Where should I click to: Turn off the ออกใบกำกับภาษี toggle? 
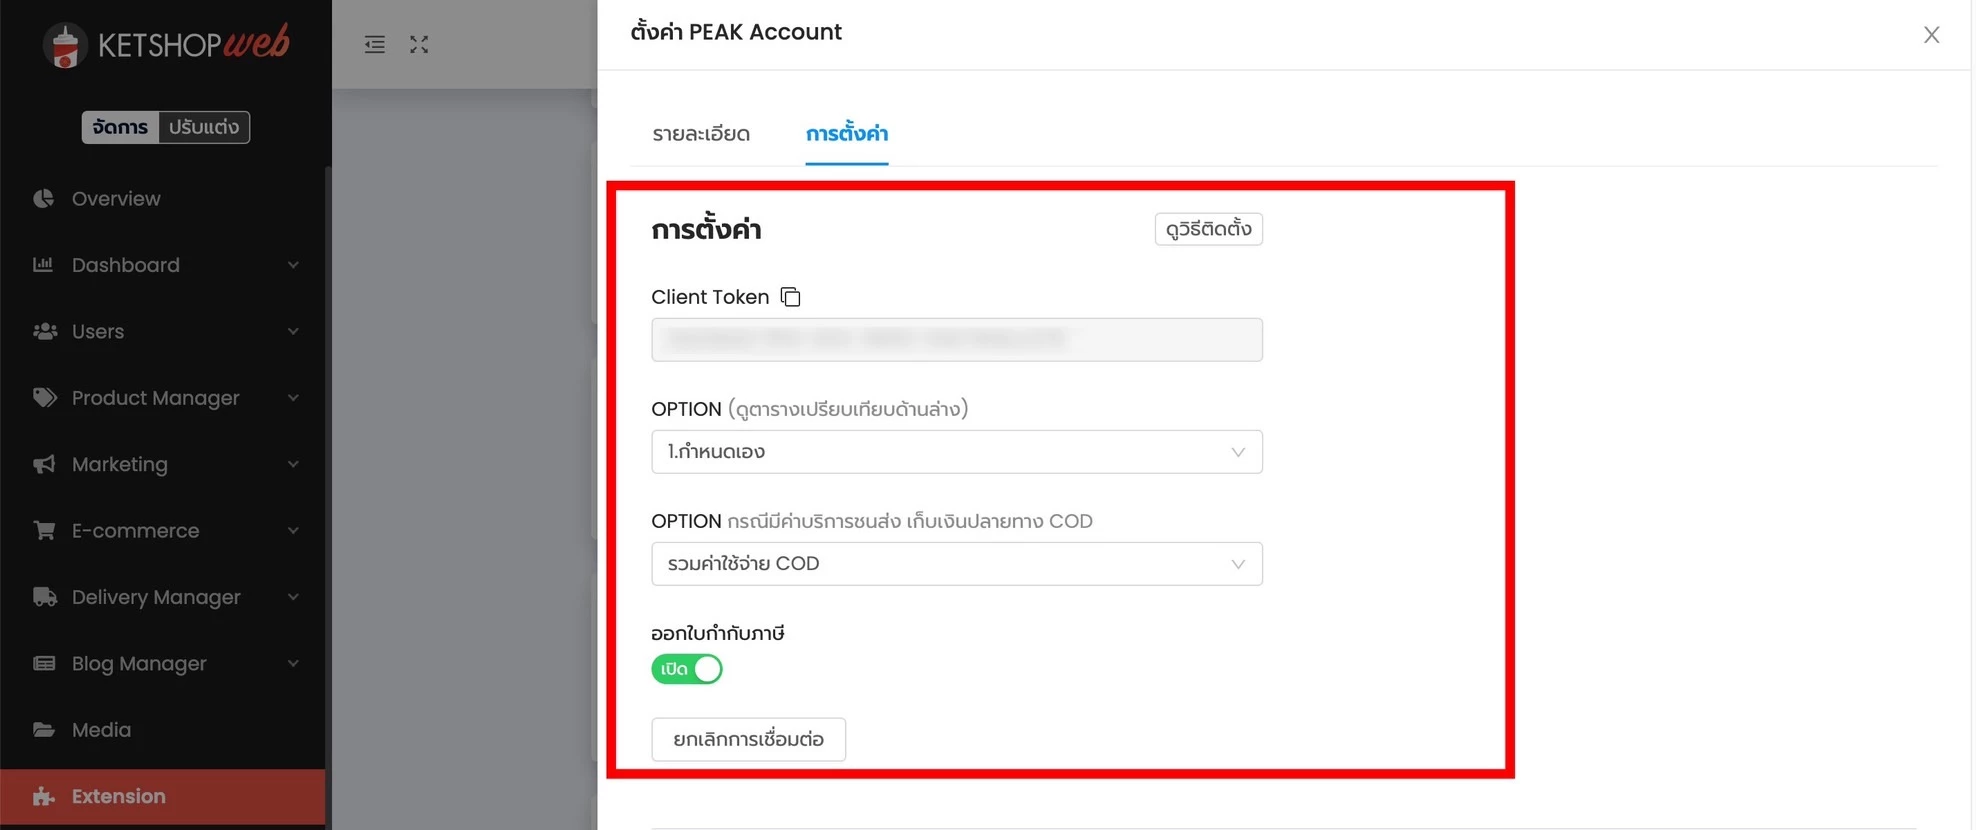687,669
